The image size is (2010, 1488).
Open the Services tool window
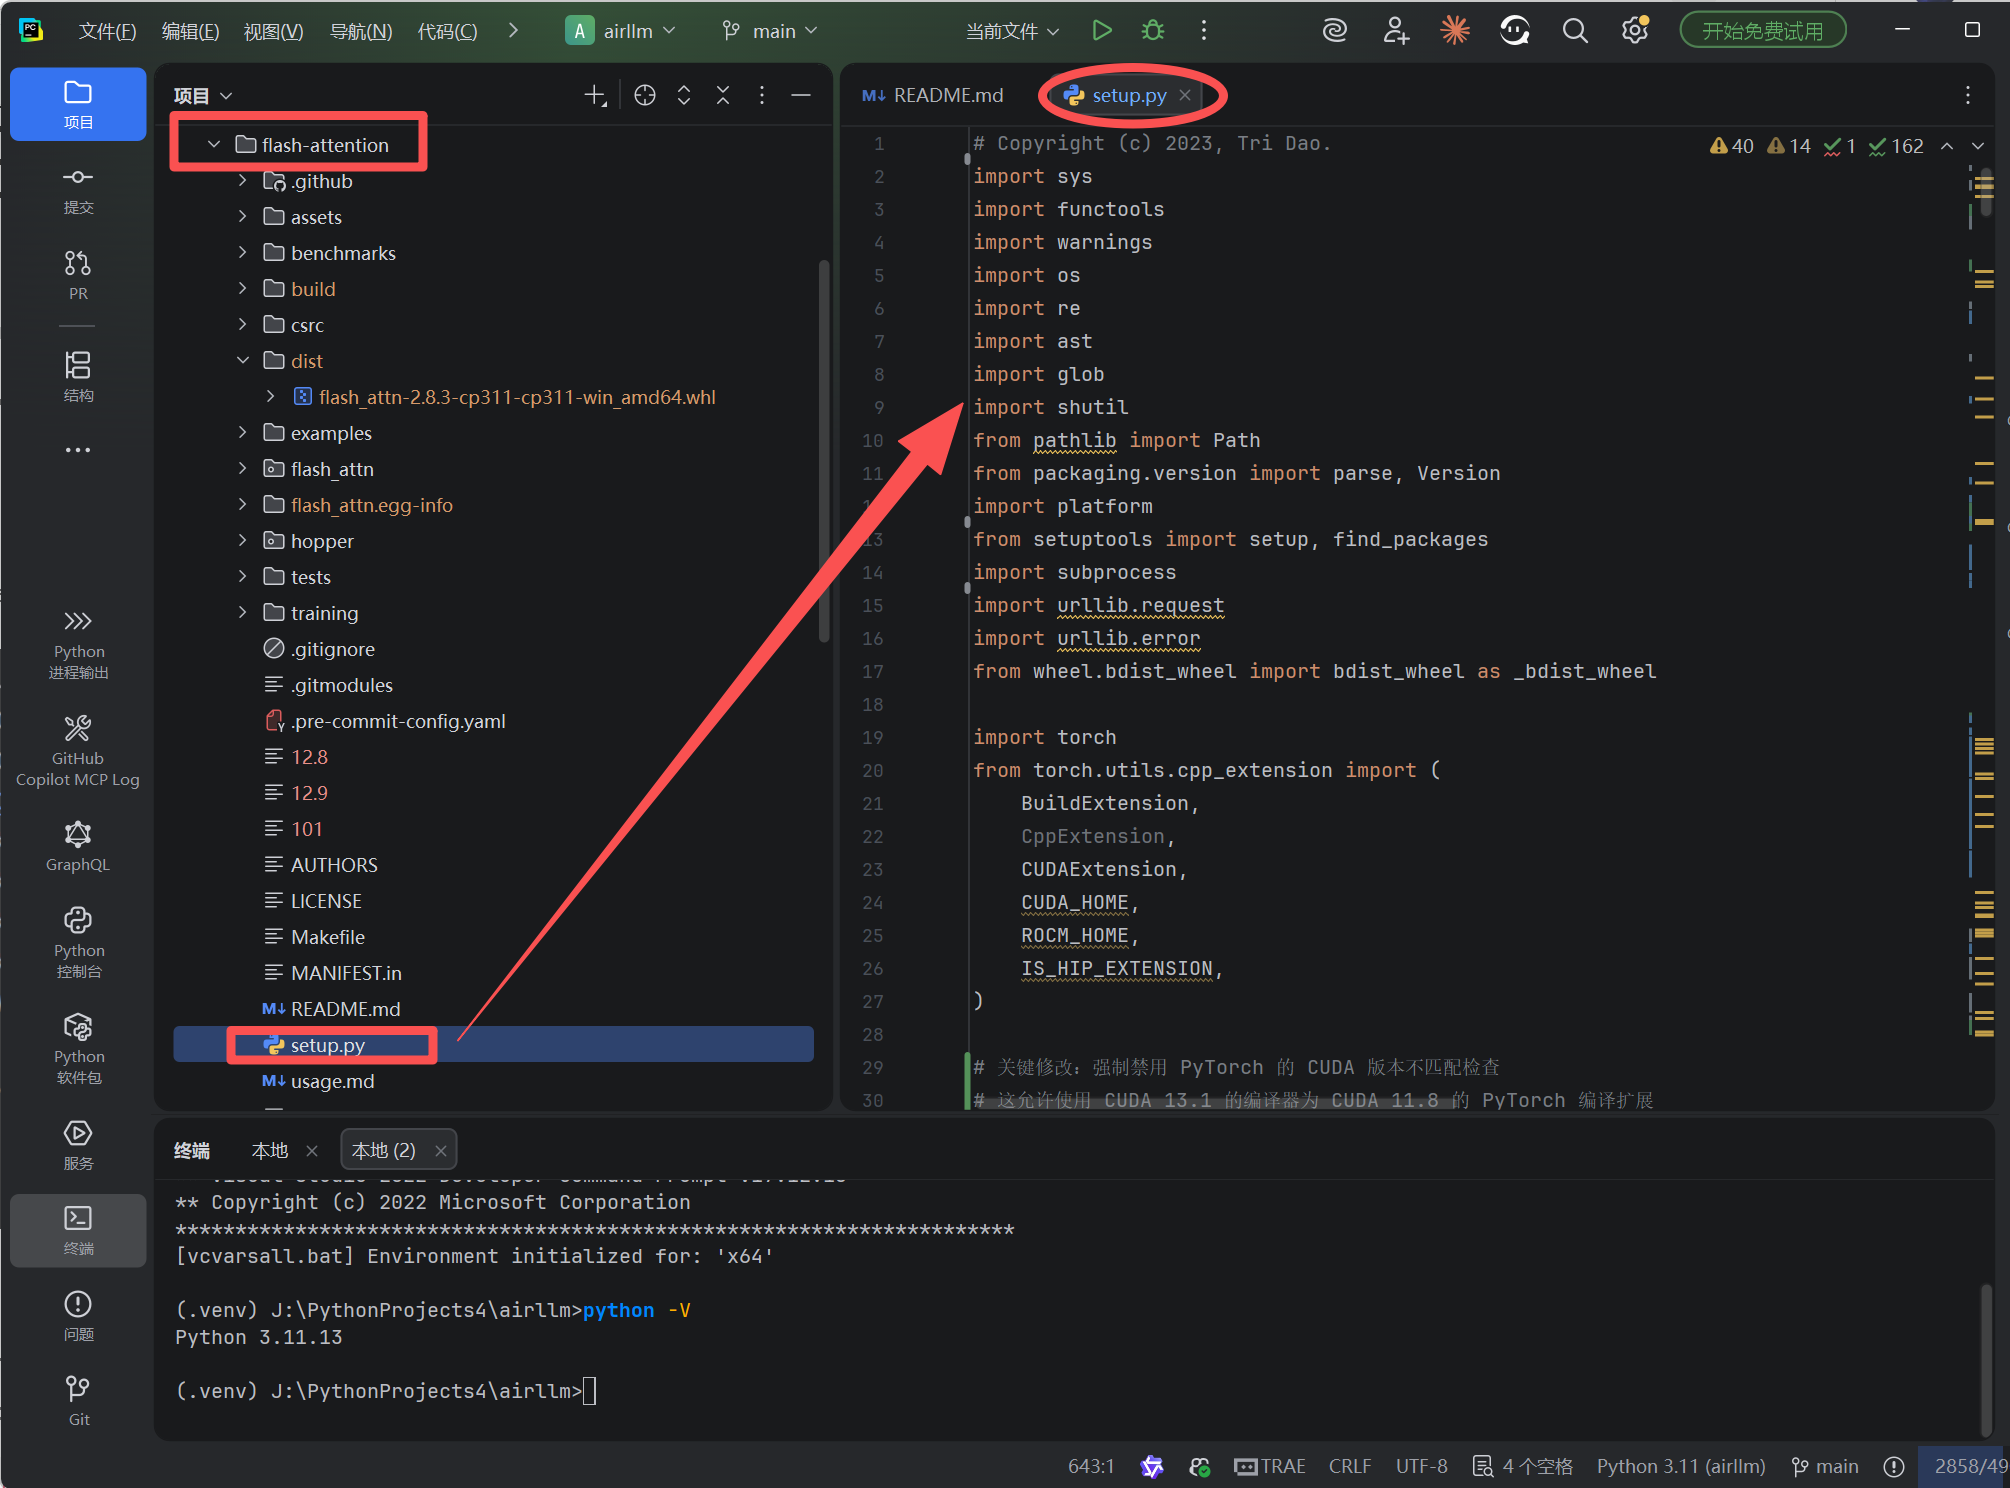[78, 1144]
